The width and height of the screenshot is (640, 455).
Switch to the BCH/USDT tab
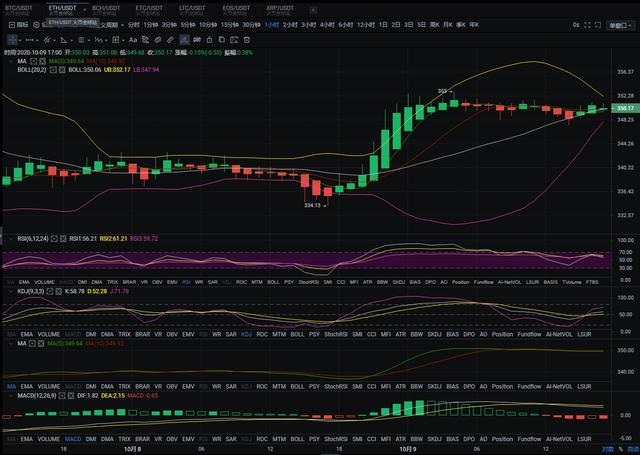[x=106, y=10]
